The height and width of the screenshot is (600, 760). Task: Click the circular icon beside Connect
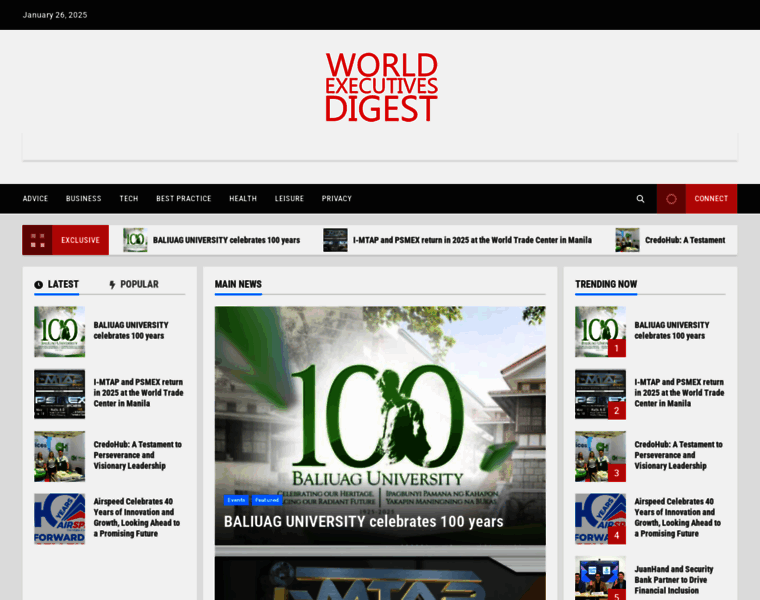(x=671, y=199)
